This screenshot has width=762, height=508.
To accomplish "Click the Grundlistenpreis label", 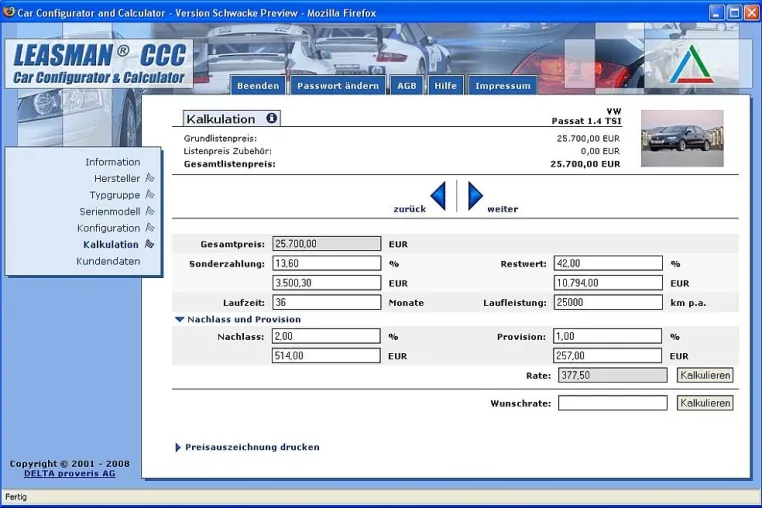I will 220,139.
